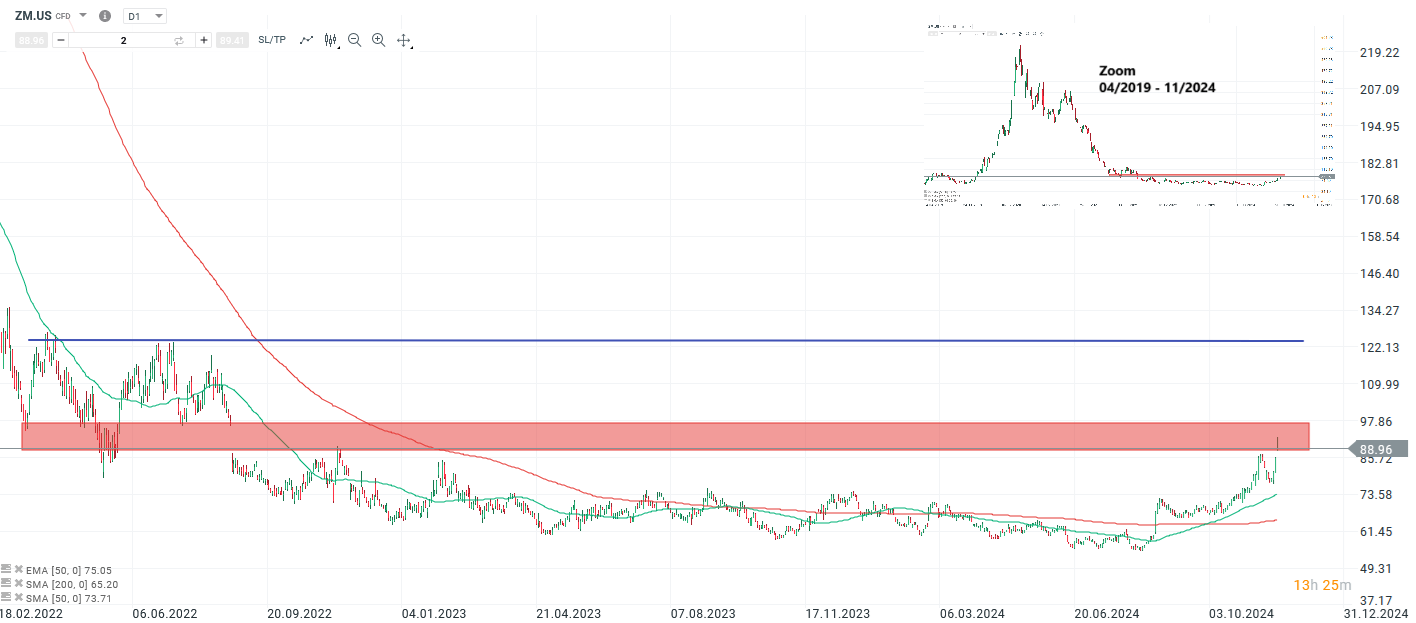Viewport: 1416px width, 623px height.
Task: Open the D1 timeframe dropdown
Action: click(144, 16)
